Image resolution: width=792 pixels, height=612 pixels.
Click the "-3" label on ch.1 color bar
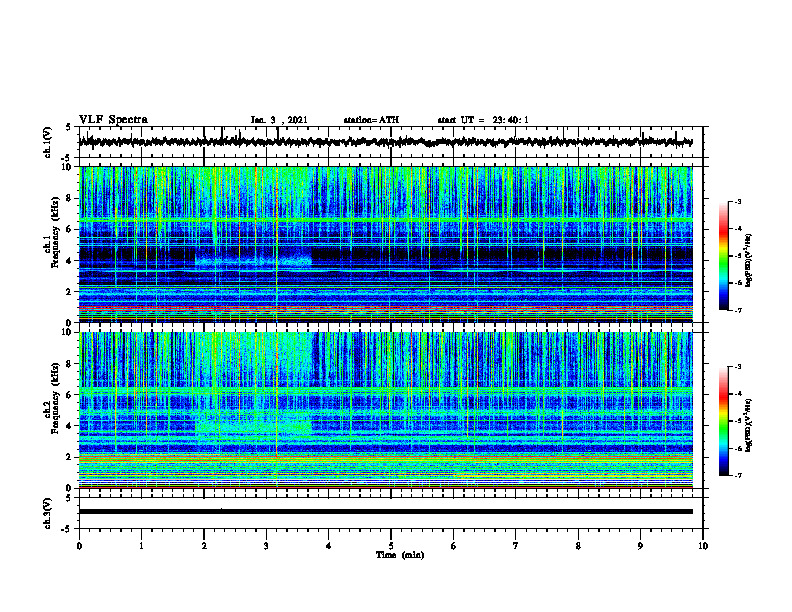738,201
